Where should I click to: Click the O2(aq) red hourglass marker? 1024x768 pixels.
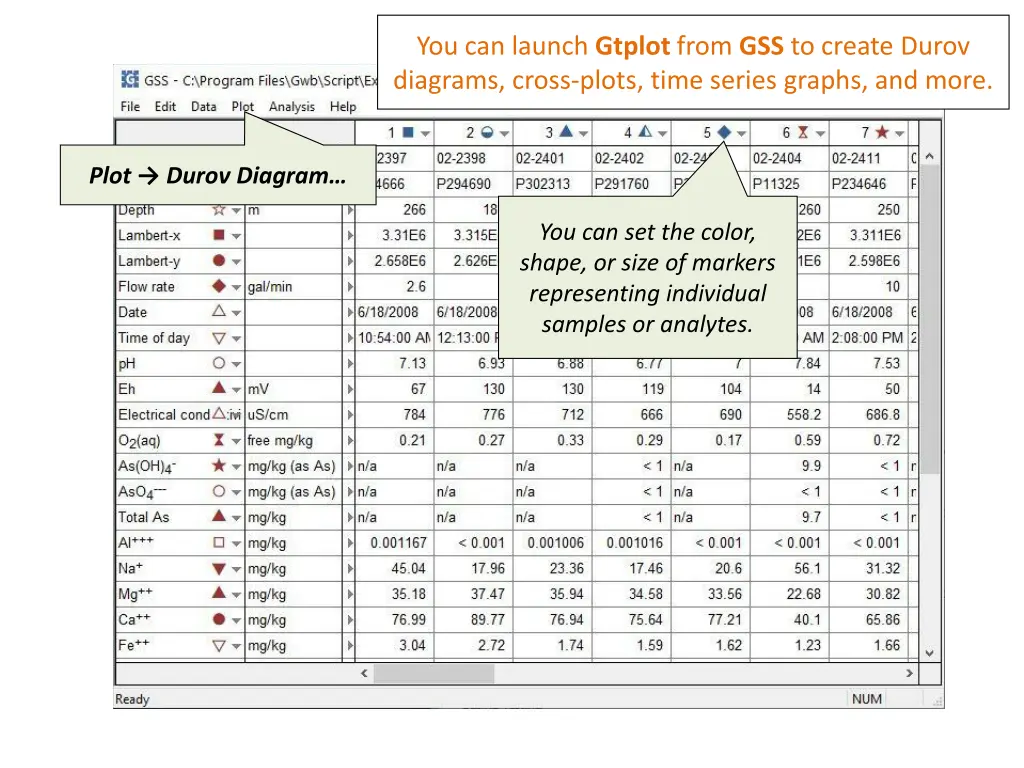click(219, 440)
